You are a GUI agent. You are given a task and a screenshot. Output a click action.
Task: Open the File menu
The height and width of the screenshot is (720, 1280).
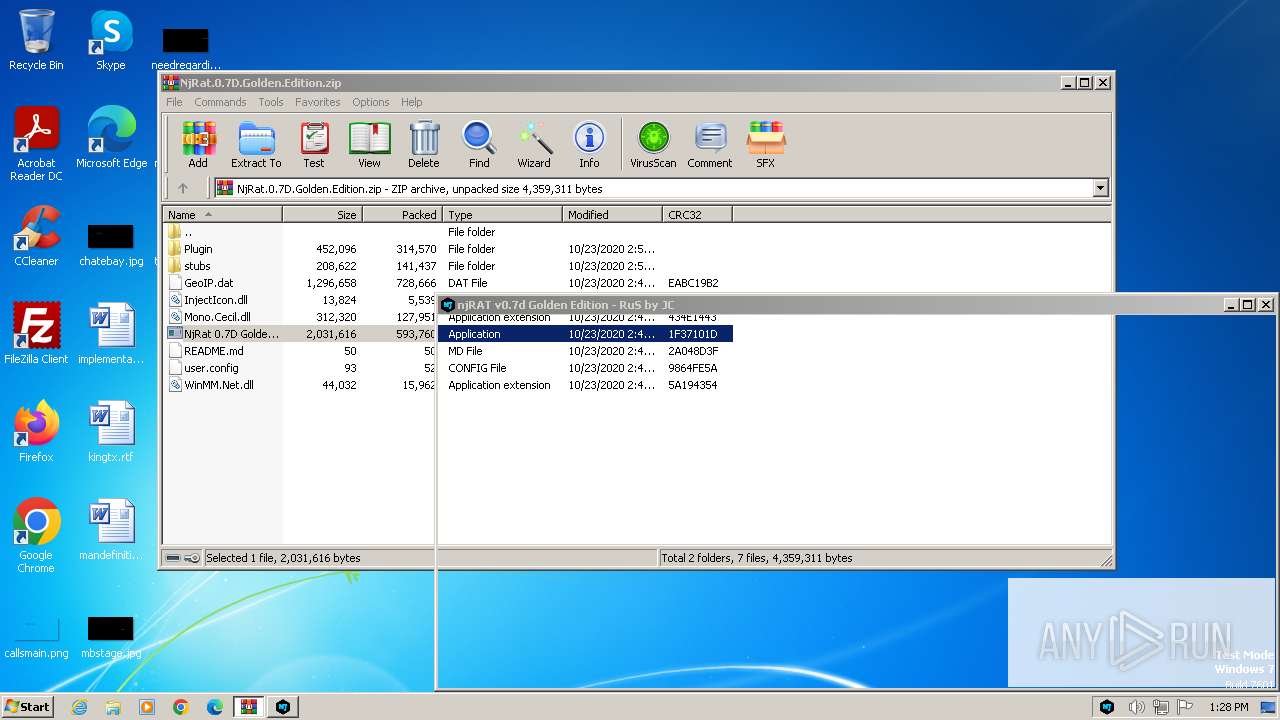(x=174, y=102)
